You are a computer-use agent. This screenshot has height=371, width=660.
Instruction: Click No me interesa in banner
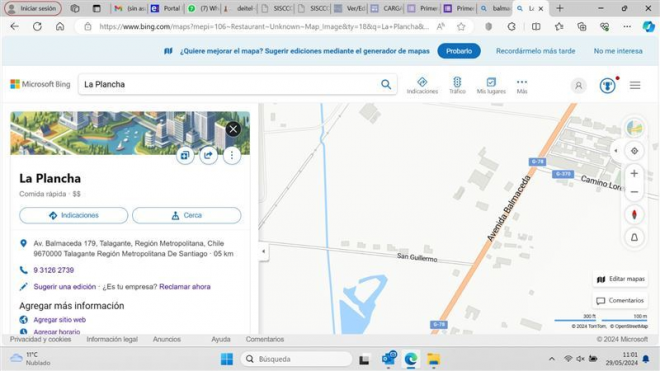tap(618, 51)
